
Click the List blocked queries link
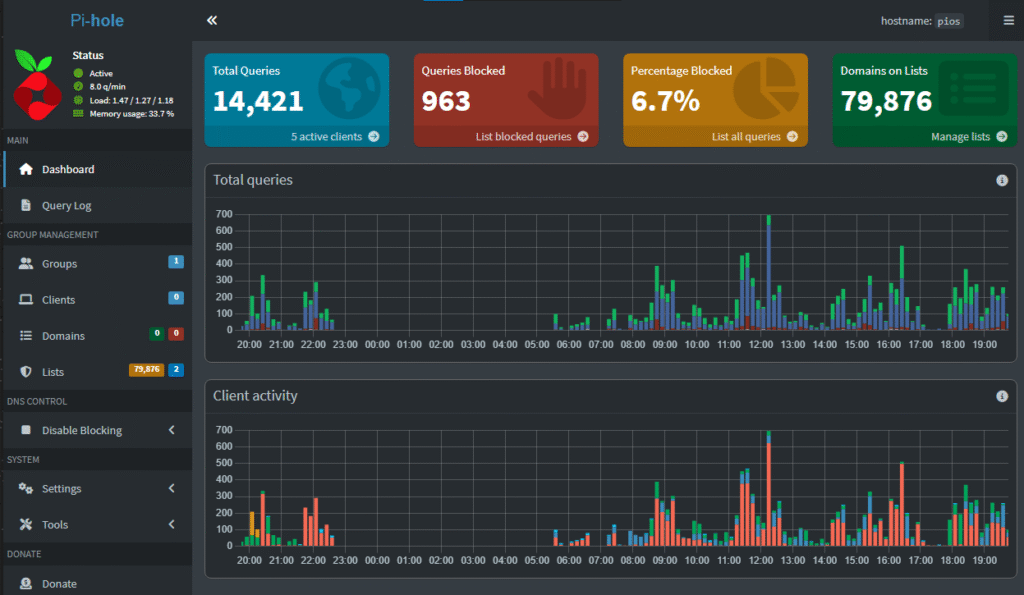coord(523,136)
